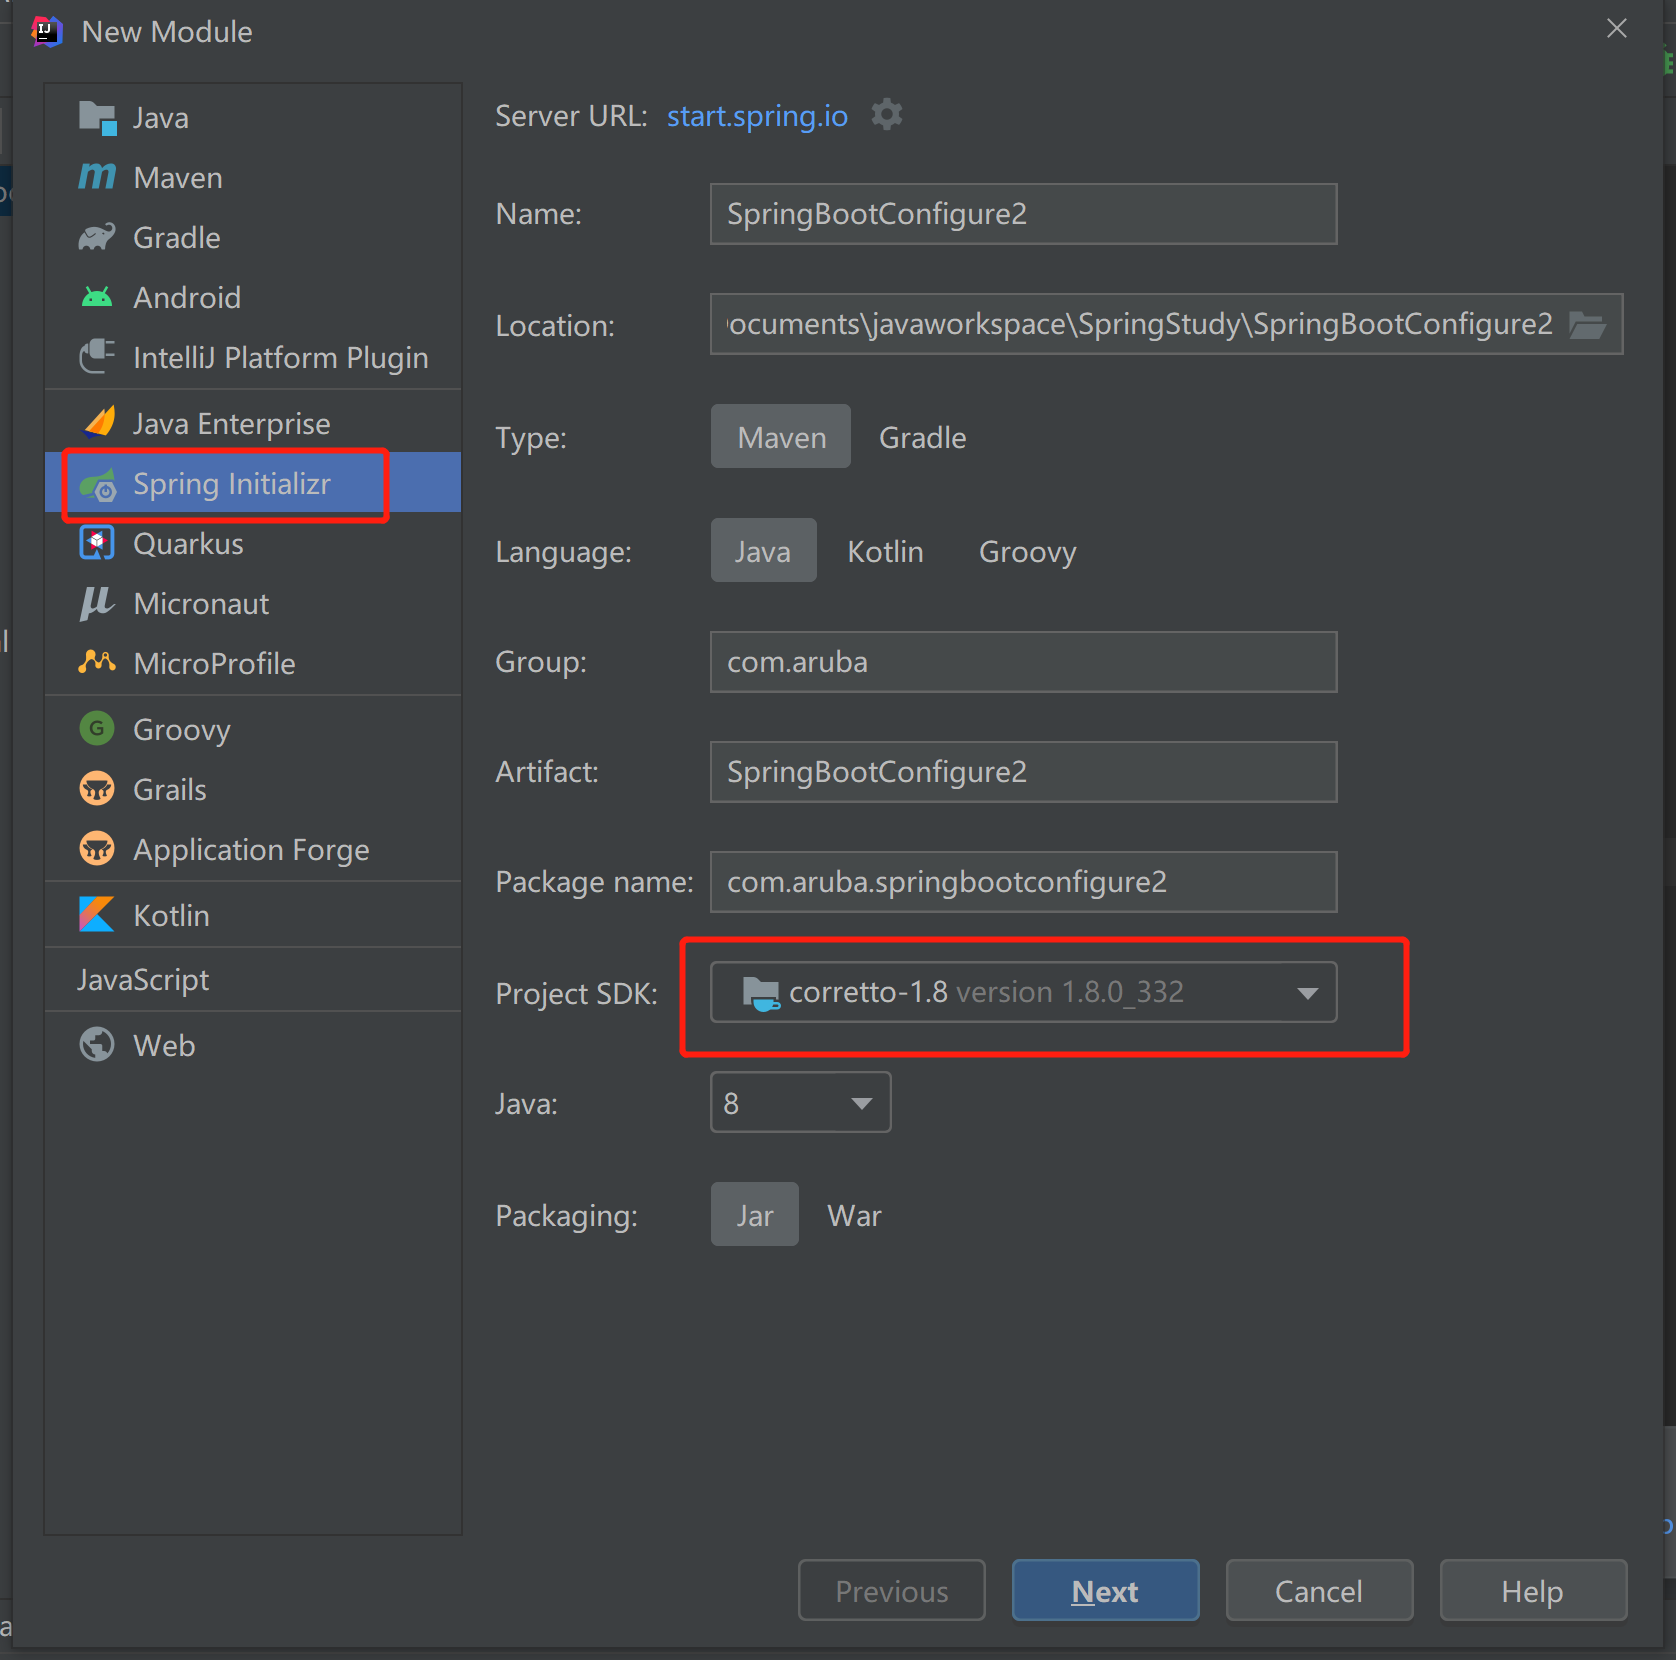Click the Artifact input field

point(1023,771)
